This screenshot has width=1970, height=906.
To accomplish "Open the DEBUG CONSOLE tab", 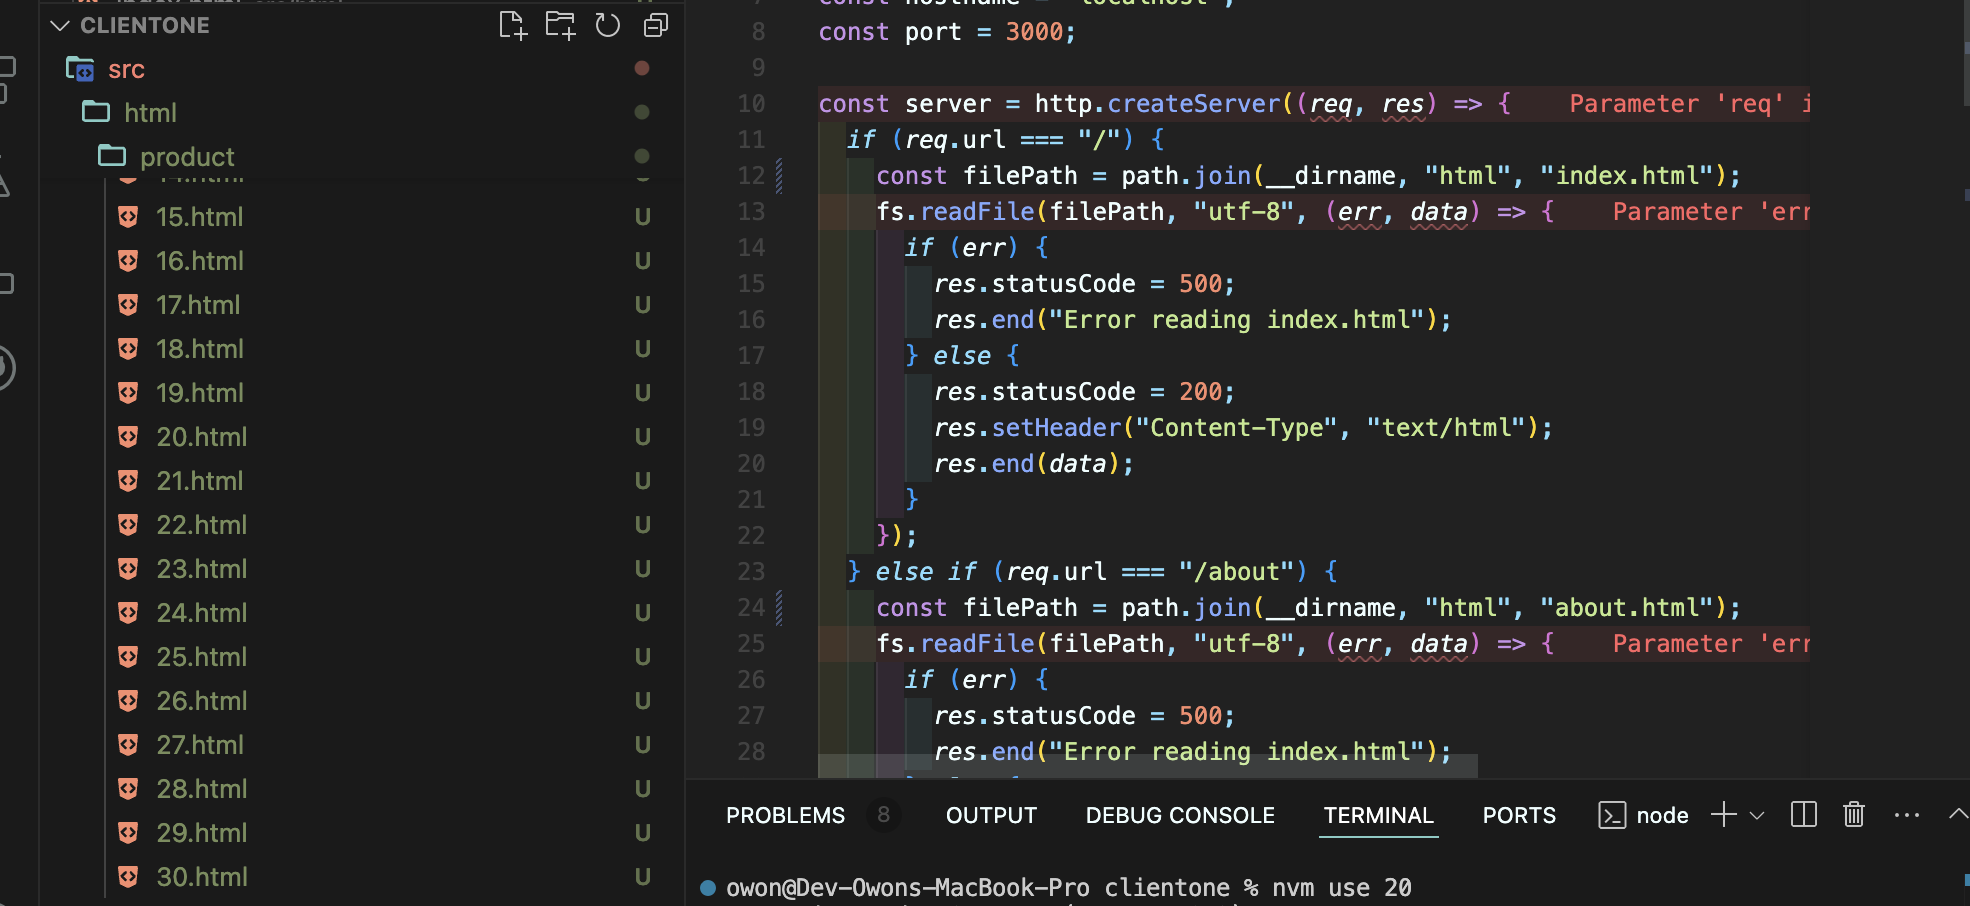I will pyautogui.click(x=1180, y=816).
